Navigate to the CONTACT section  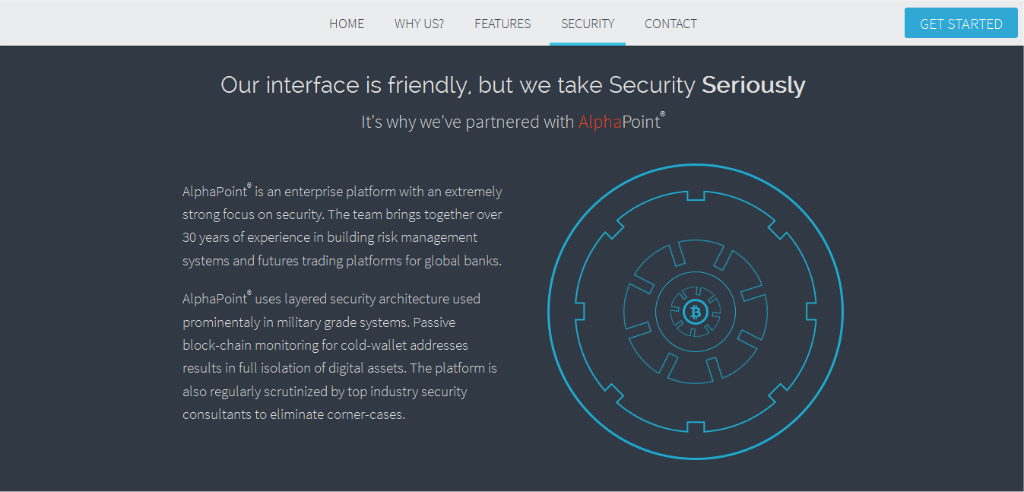(x=671, y=24)
